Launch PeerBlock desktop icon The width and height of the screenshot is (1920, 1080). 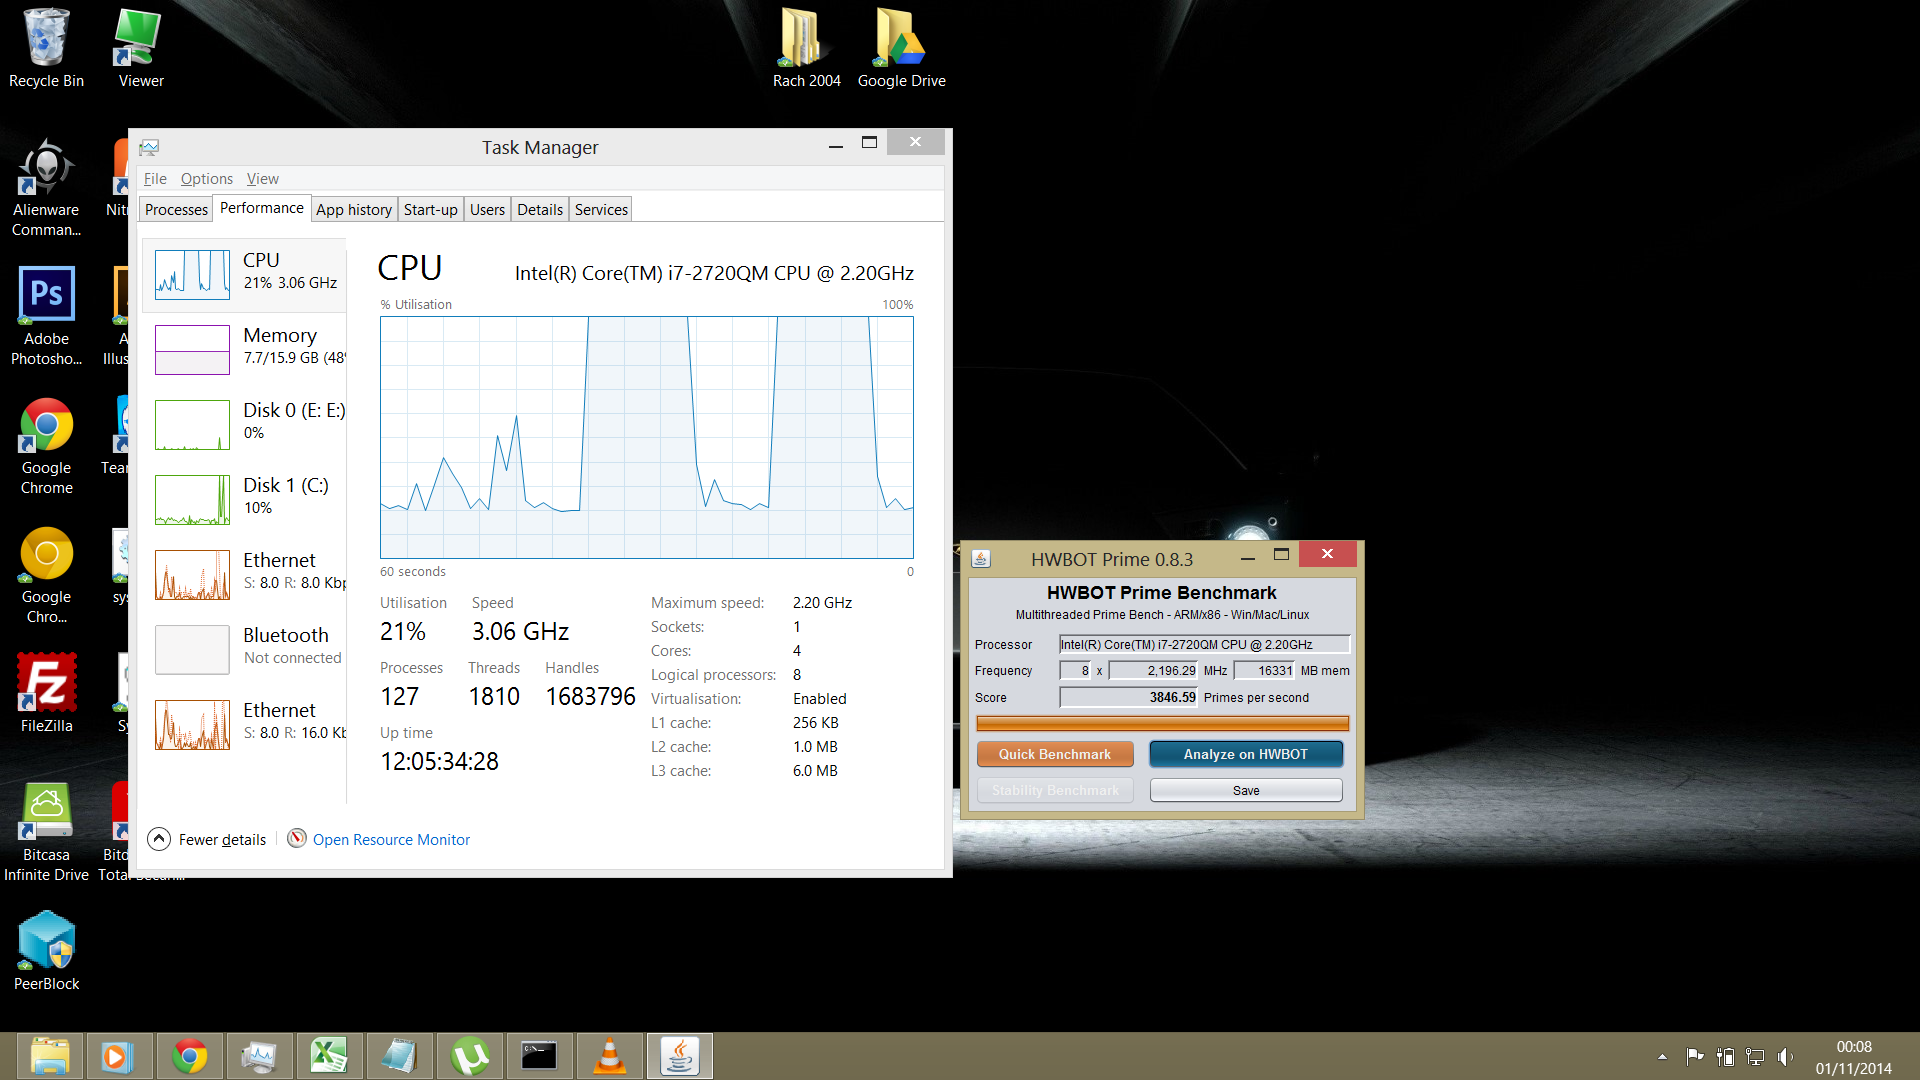tap(46, 951)
